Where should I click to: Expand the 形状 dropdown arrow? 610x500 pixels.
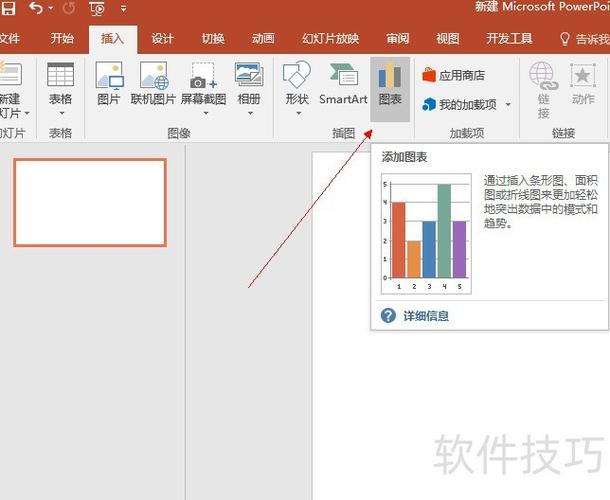click(298, 113)
